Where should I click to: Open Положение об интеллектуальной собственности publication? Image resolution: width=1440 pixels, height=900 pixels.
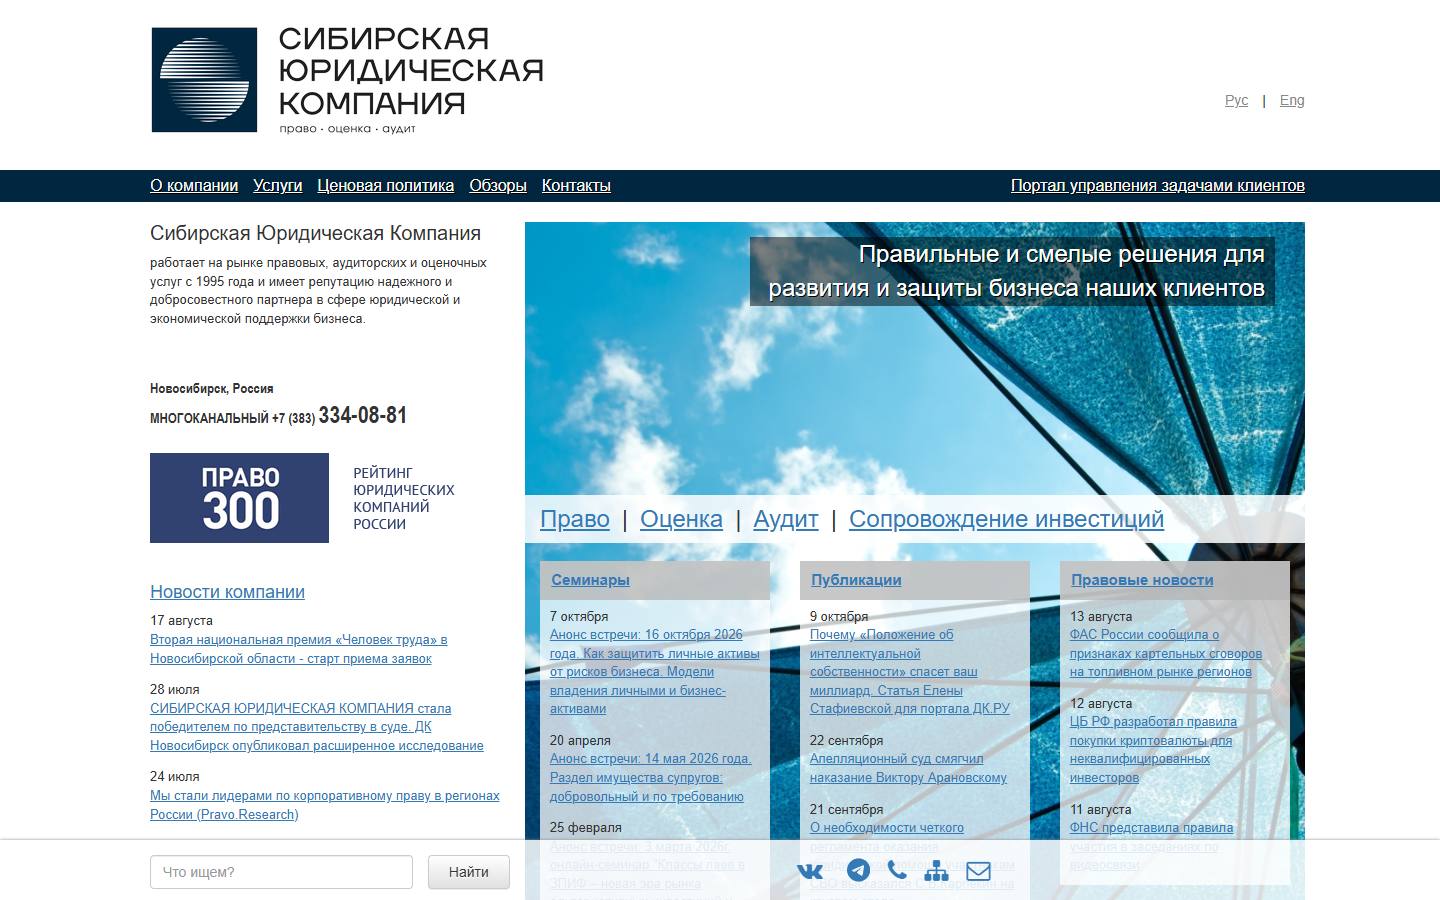(910, 671)
